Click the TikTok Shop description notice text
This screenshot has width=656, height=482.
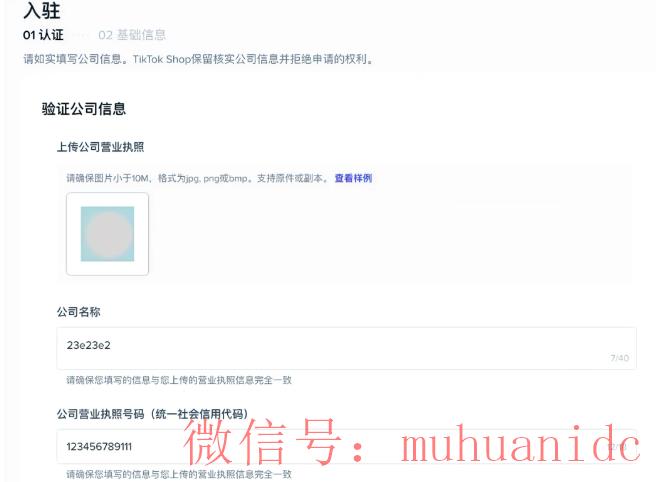tap(198, 59)
